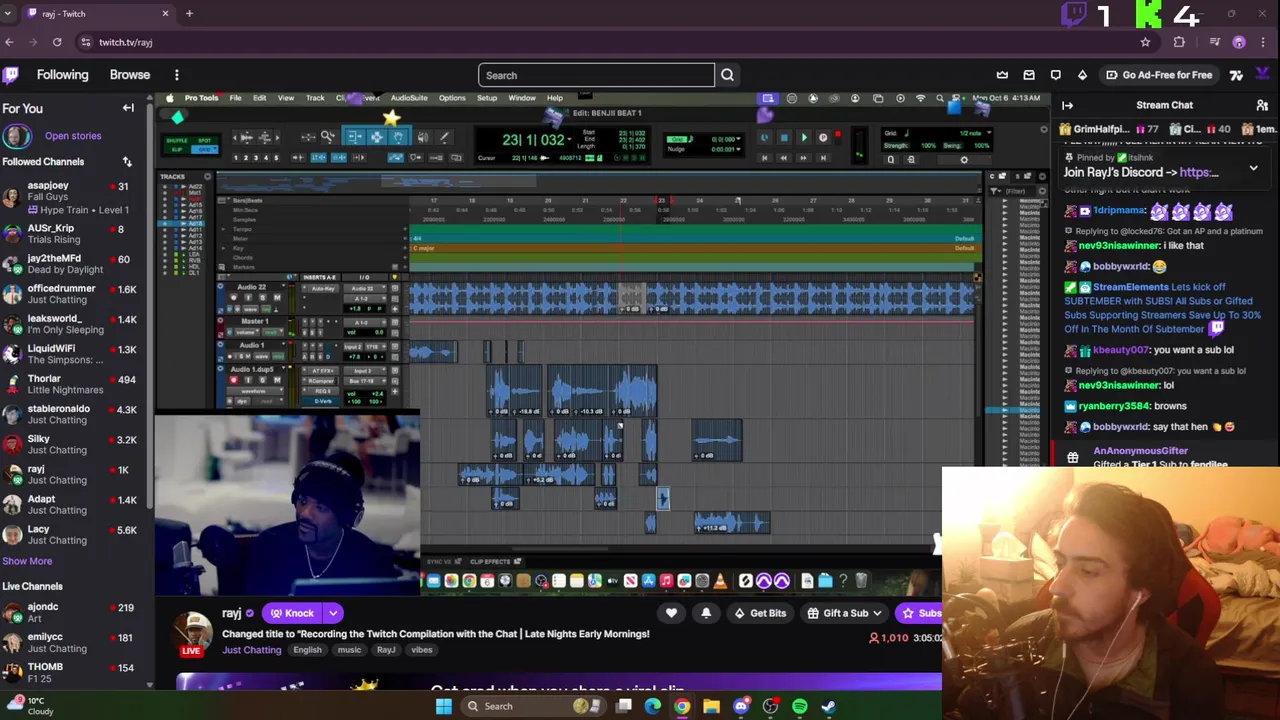Screen dimensions: 1280x720
Task: Open Pro Tools File menu
Action: (x=235, y=98)
